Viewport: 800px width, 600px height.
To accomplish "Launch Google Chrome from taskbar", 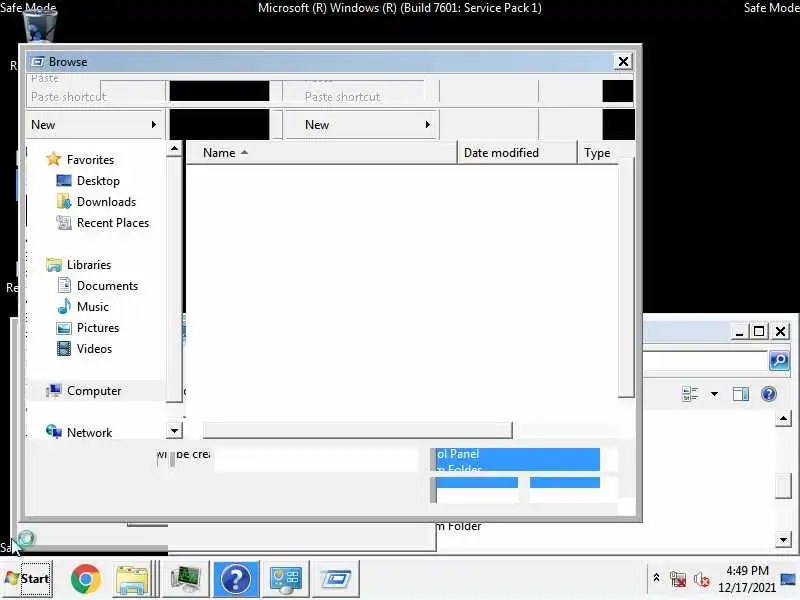I will (x=86, y=579).
